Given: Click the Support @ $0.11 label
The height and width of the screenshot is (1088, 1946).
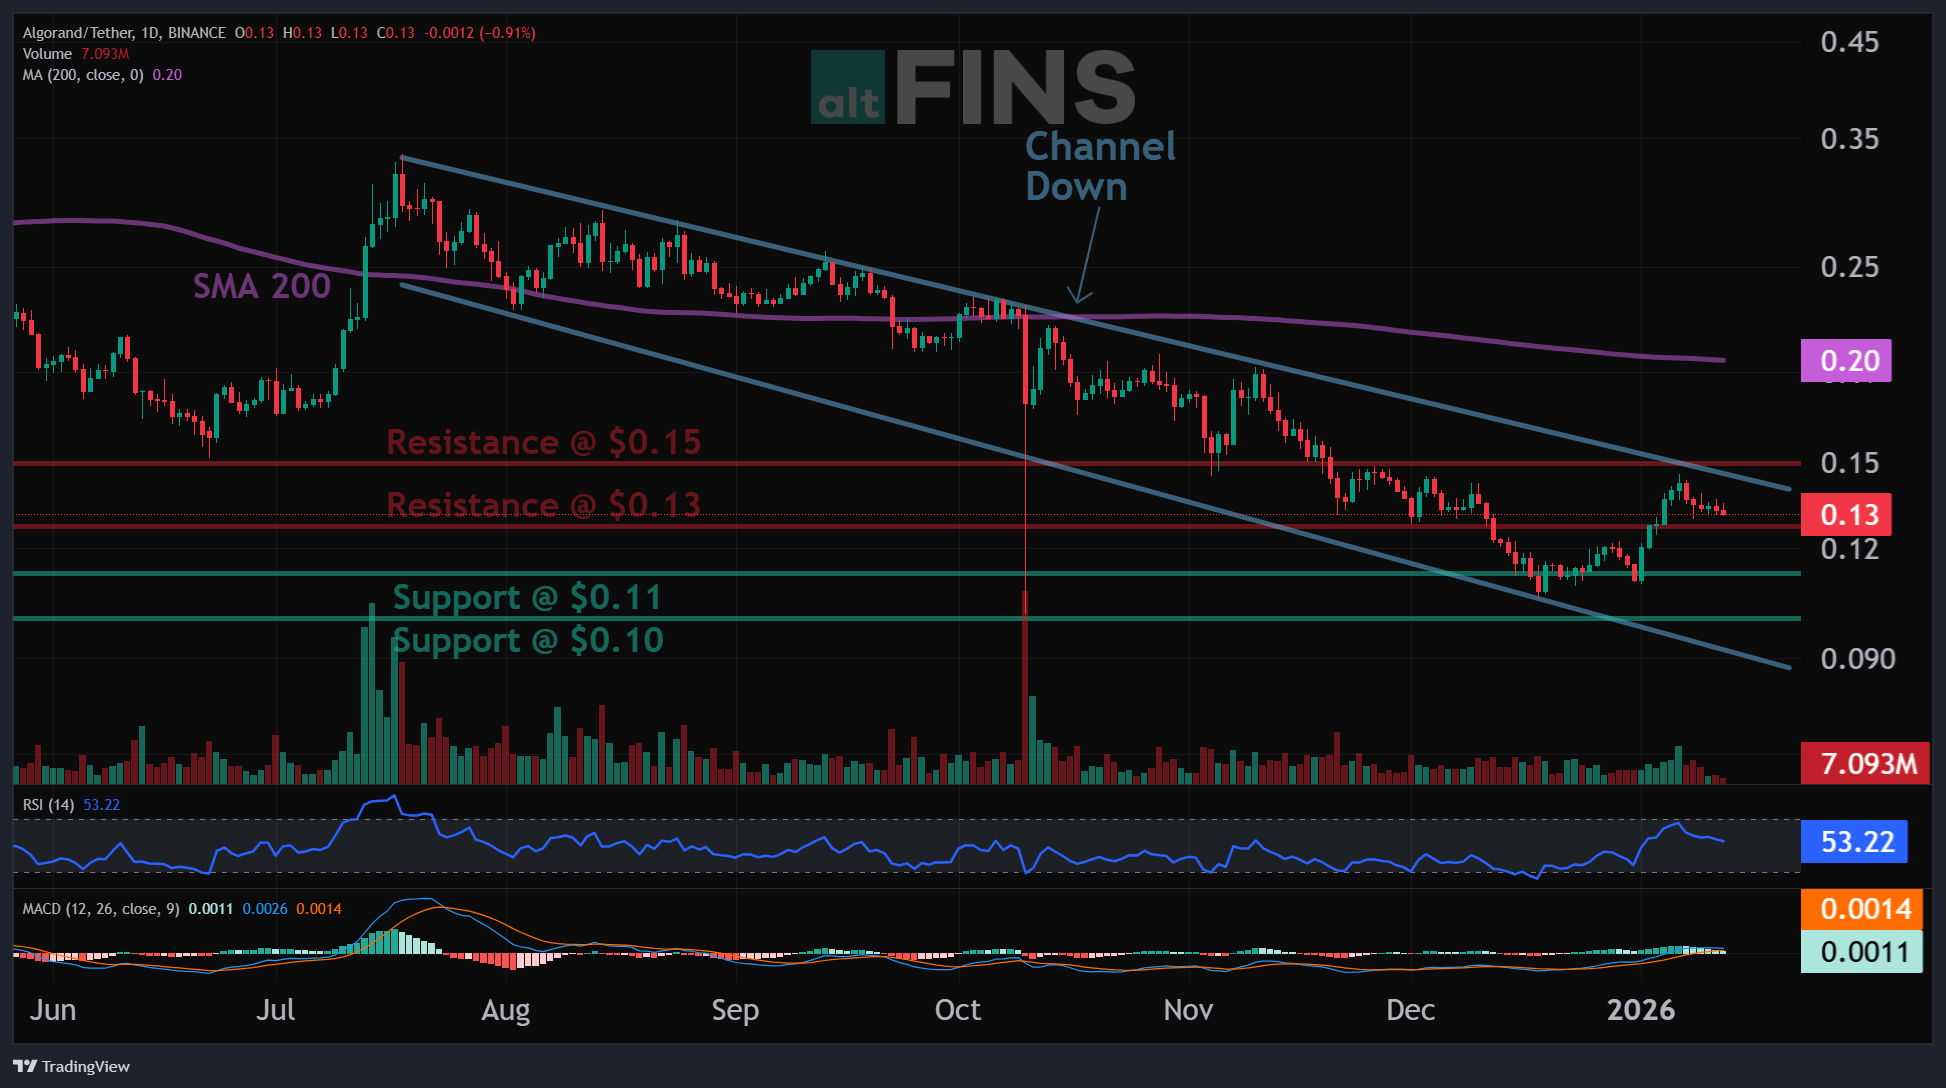Looking at the screenshot, I should [x=527, y=598].
